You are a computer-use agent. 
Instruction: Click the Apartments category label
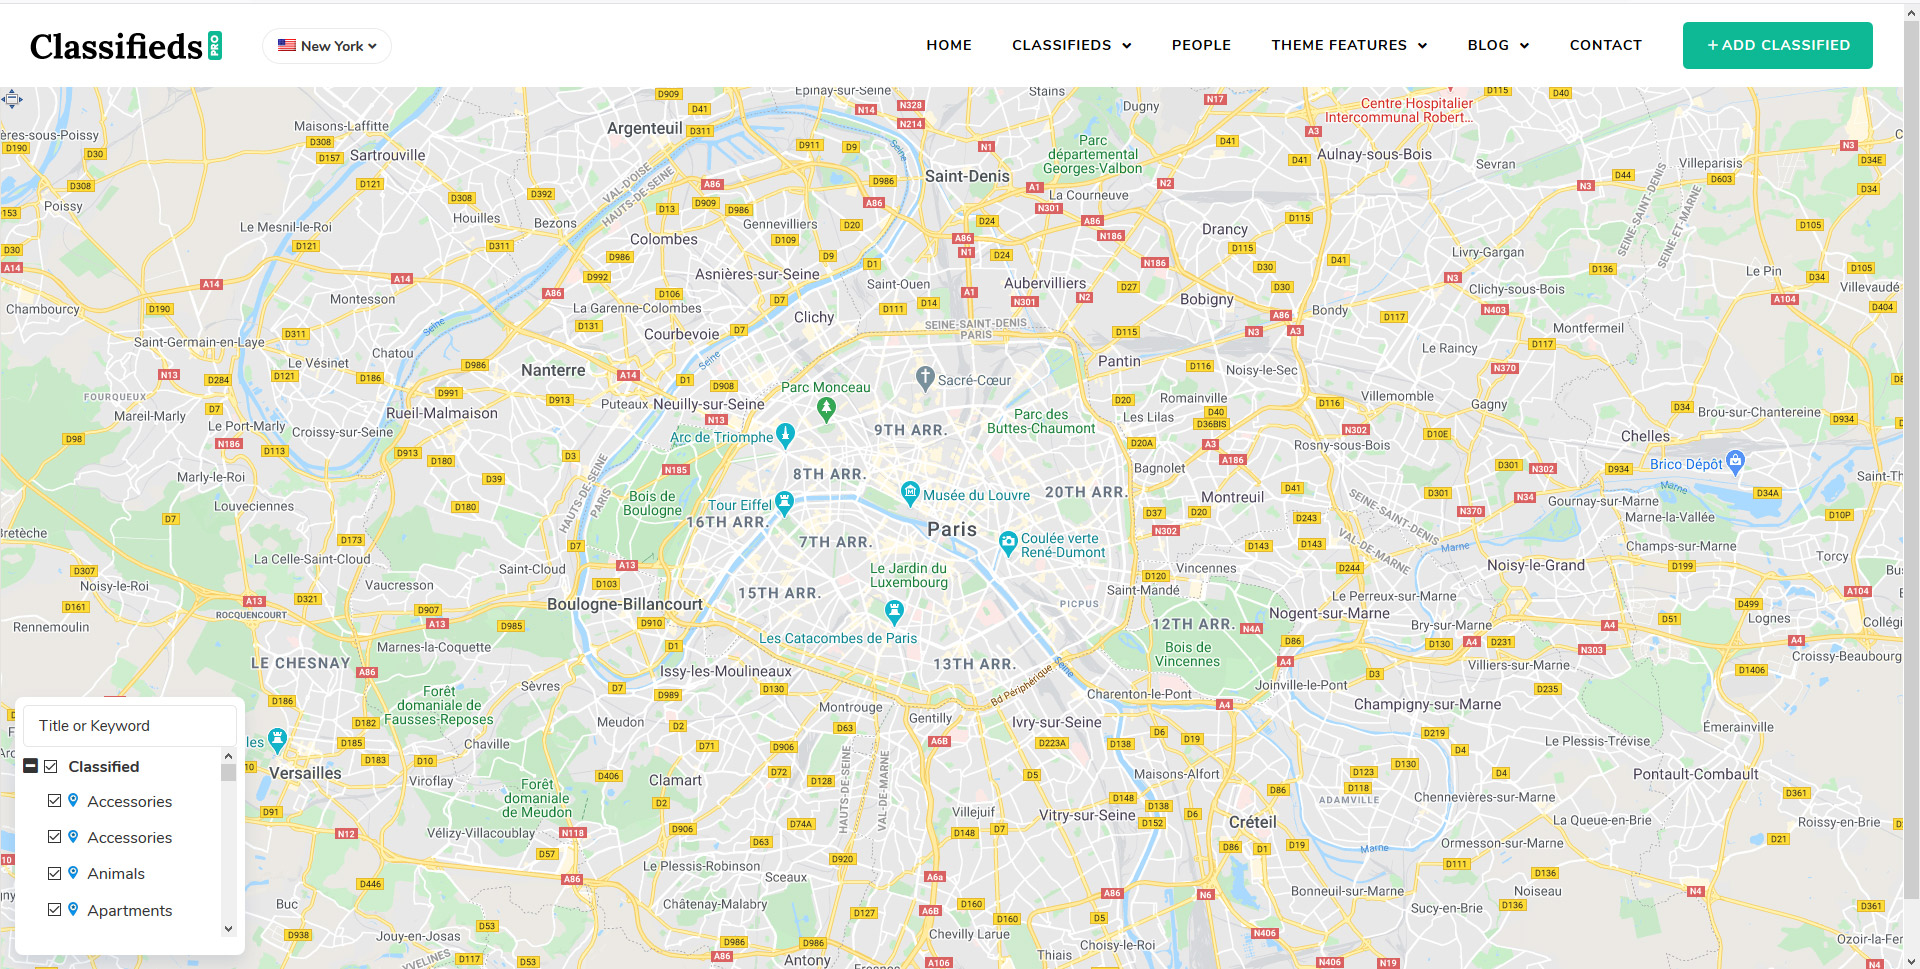tap(130, 910)
